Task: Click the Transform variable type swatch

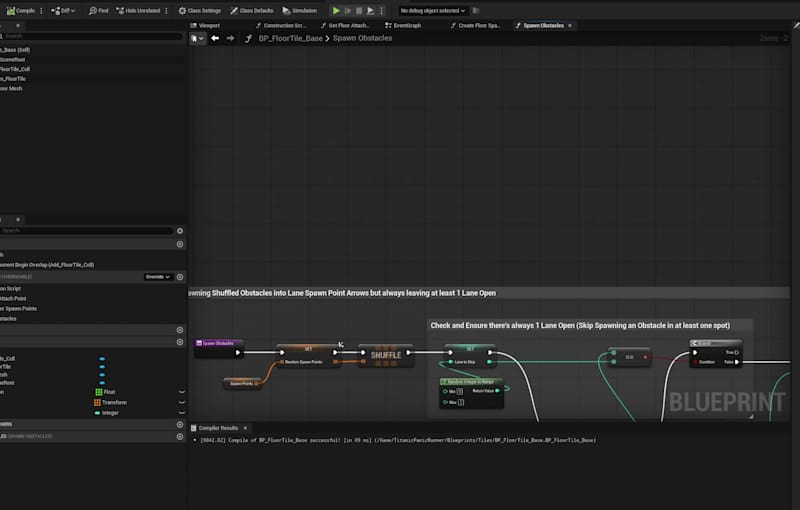Action: point(99,402)
